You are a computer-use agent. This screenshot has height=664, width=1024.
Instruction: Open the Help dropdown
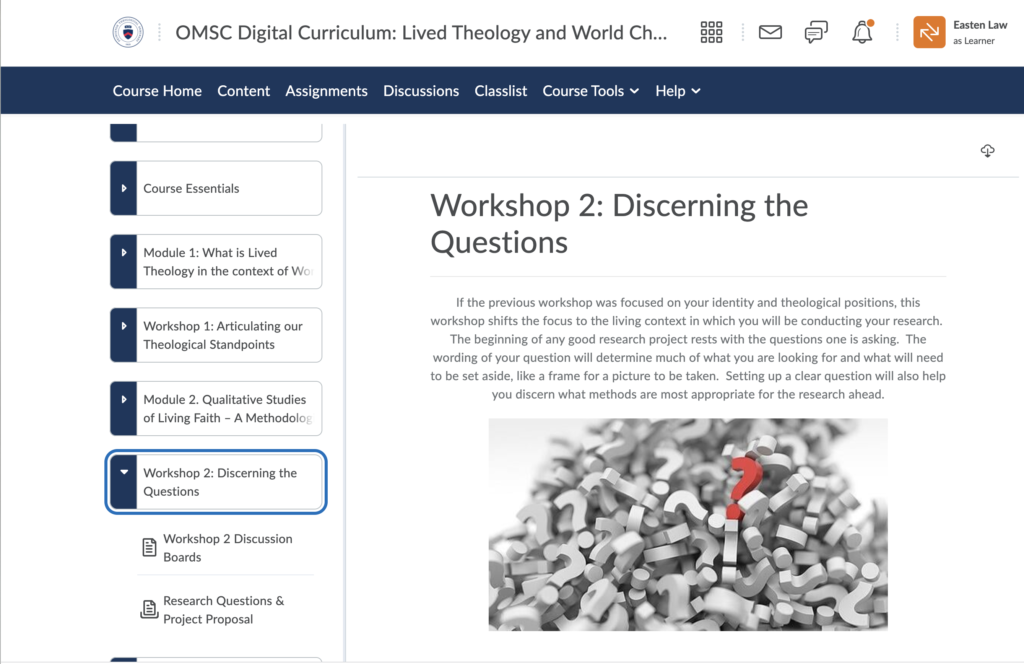tap(677, 90)
